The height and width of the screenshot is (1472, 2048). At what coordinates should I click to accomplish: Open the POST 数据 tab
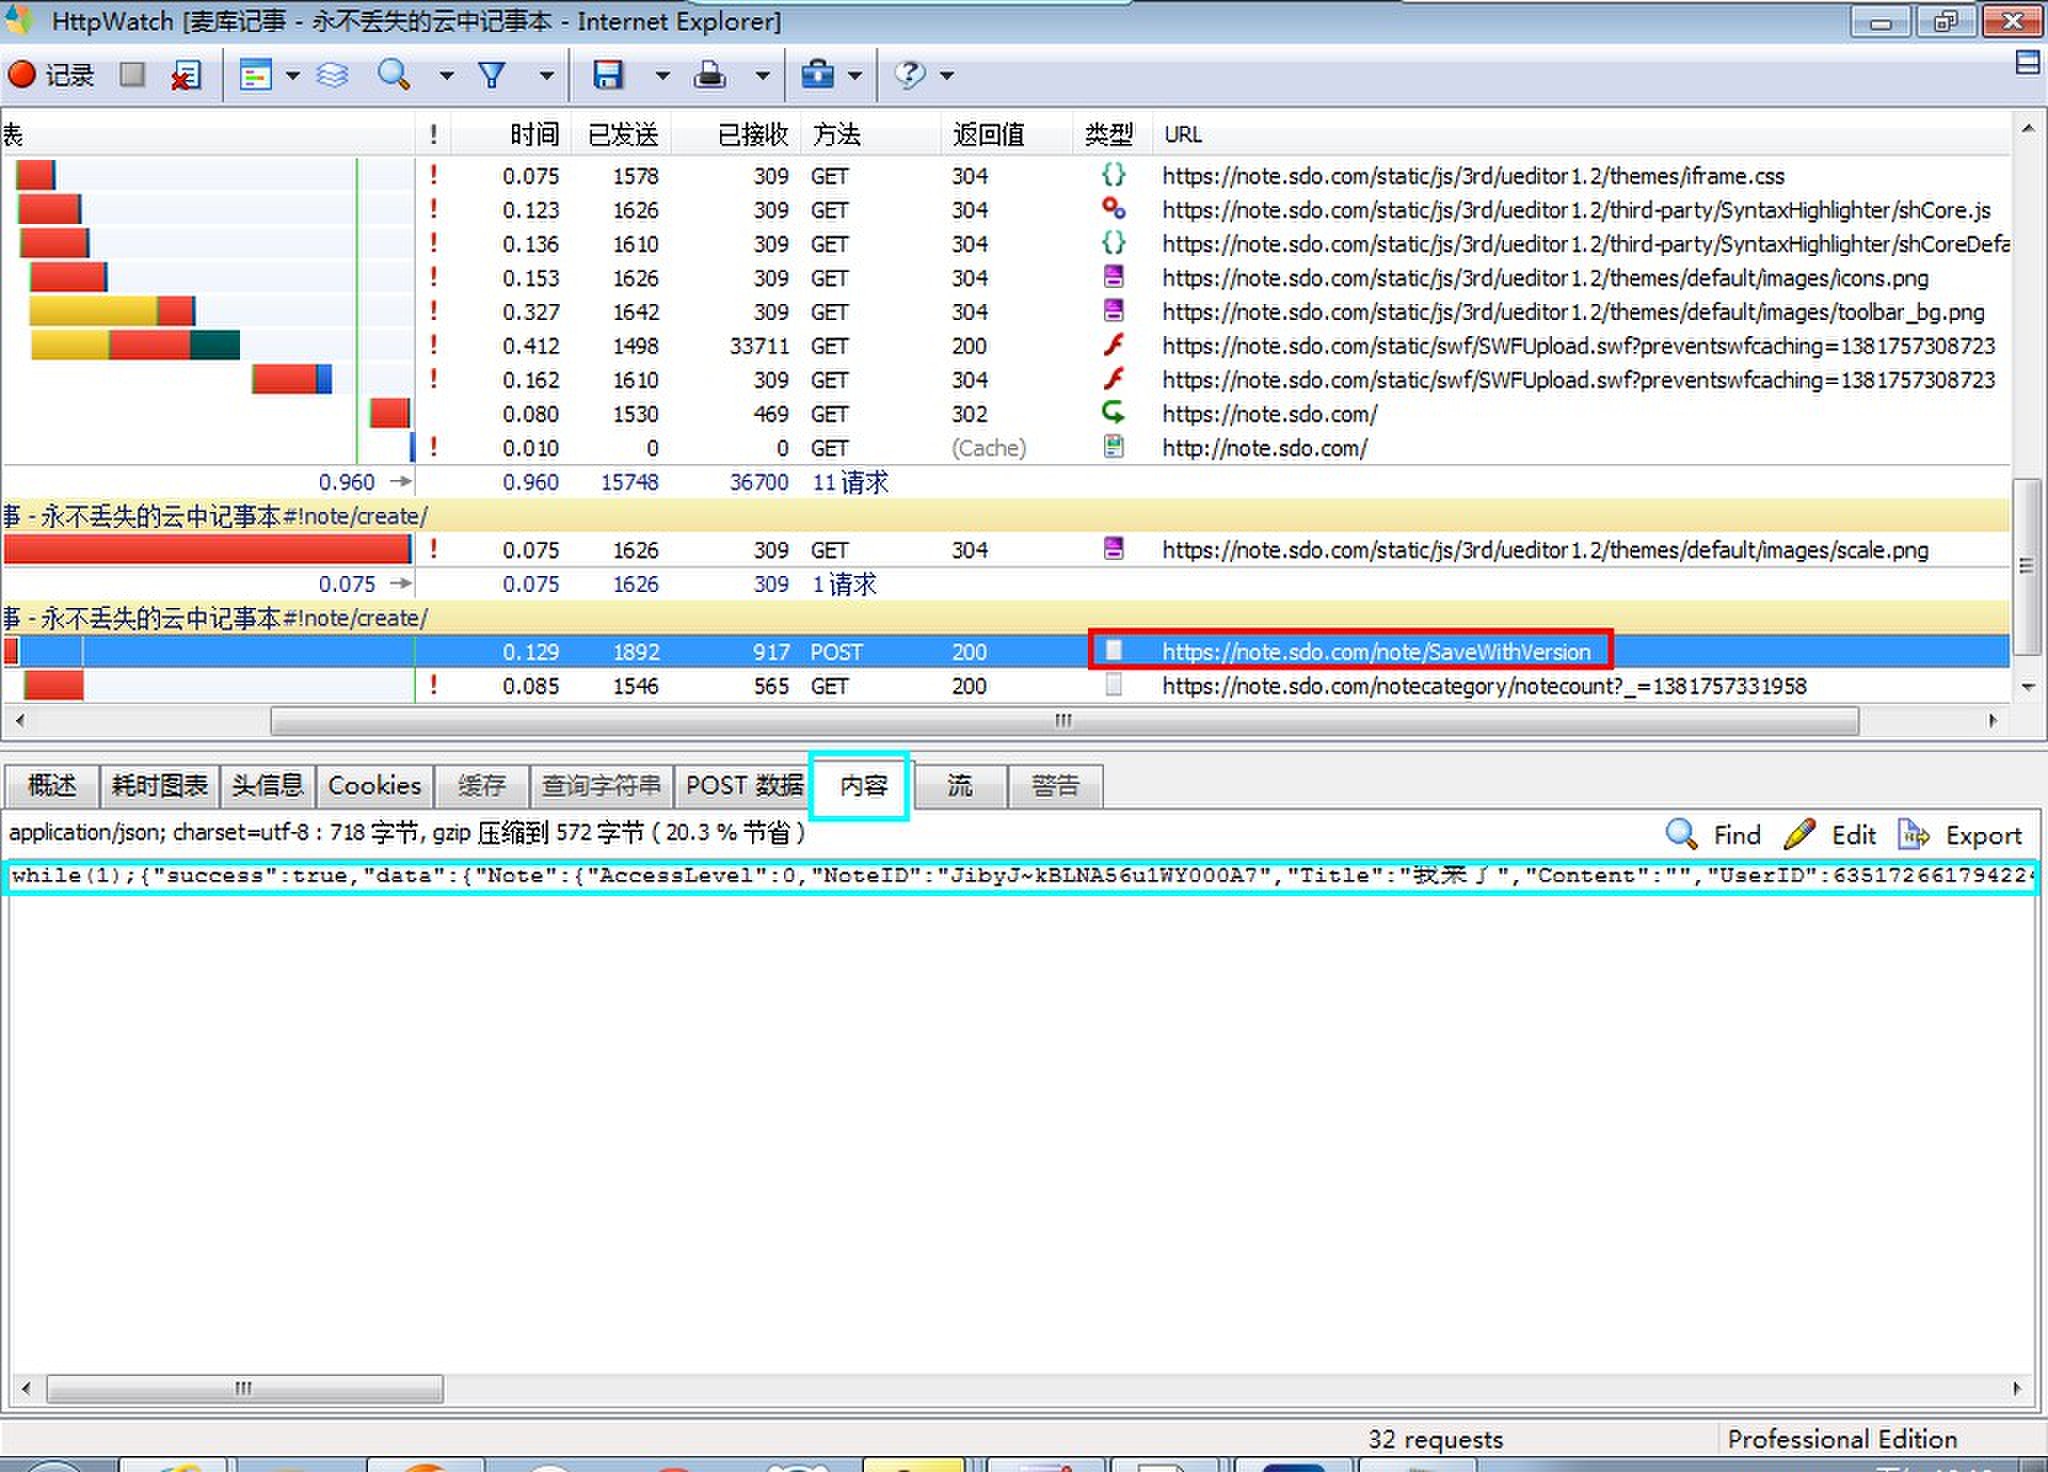point(744,786)
